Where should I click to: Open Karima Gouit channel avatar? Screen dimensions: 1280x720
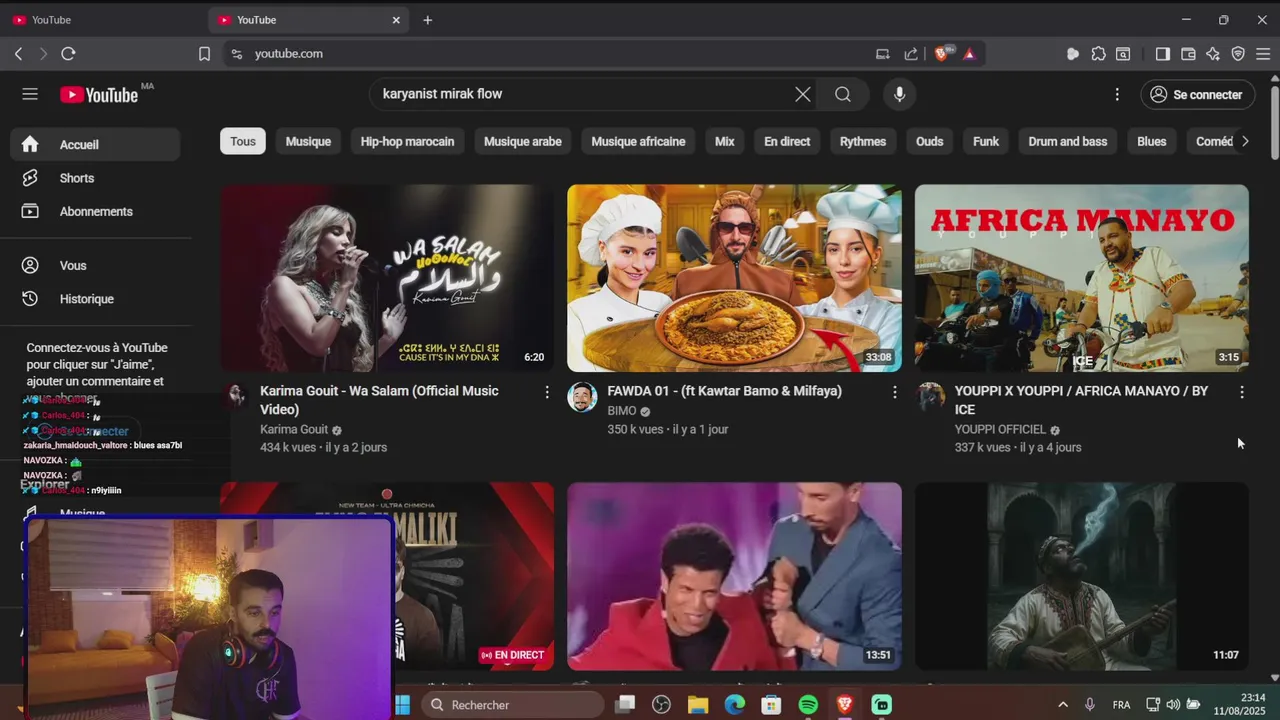[x=235, y=397]
